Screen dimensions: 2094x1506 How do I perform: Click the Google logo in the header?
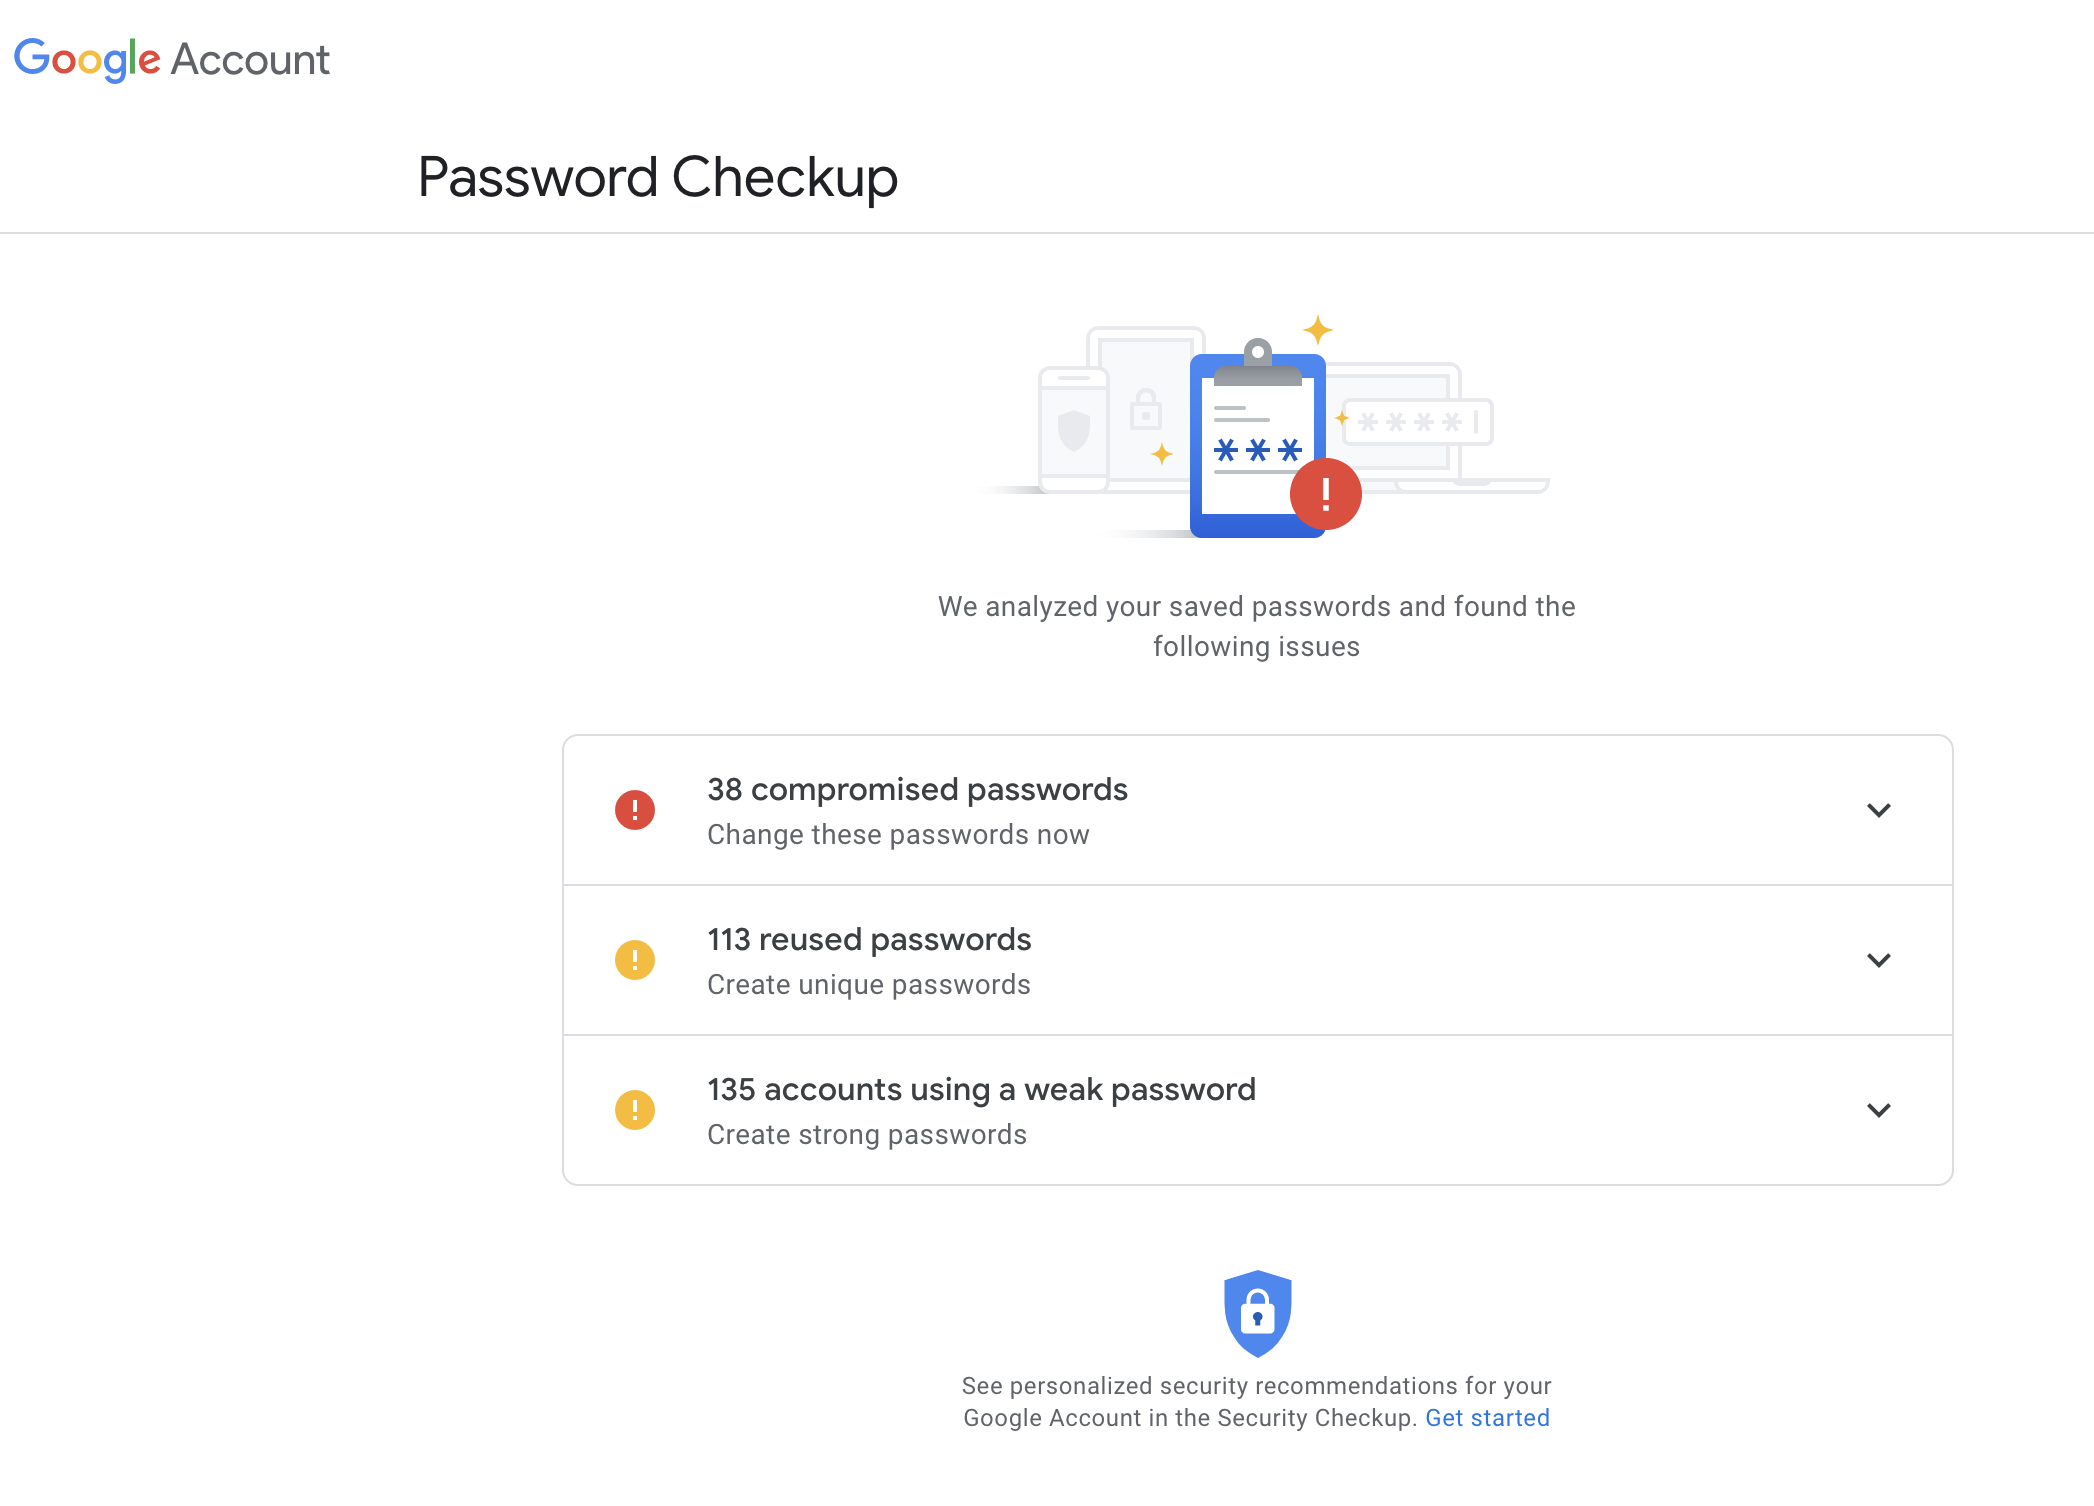coord(87,59)
